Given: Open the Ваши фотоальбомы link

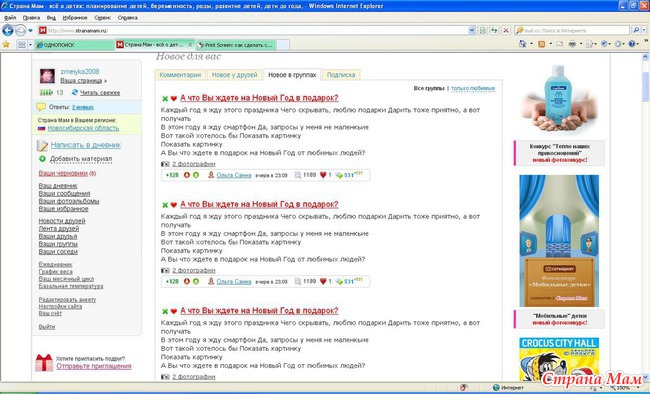Looking at the screenshot, I should pyautogui.click(x=69, y=201).
